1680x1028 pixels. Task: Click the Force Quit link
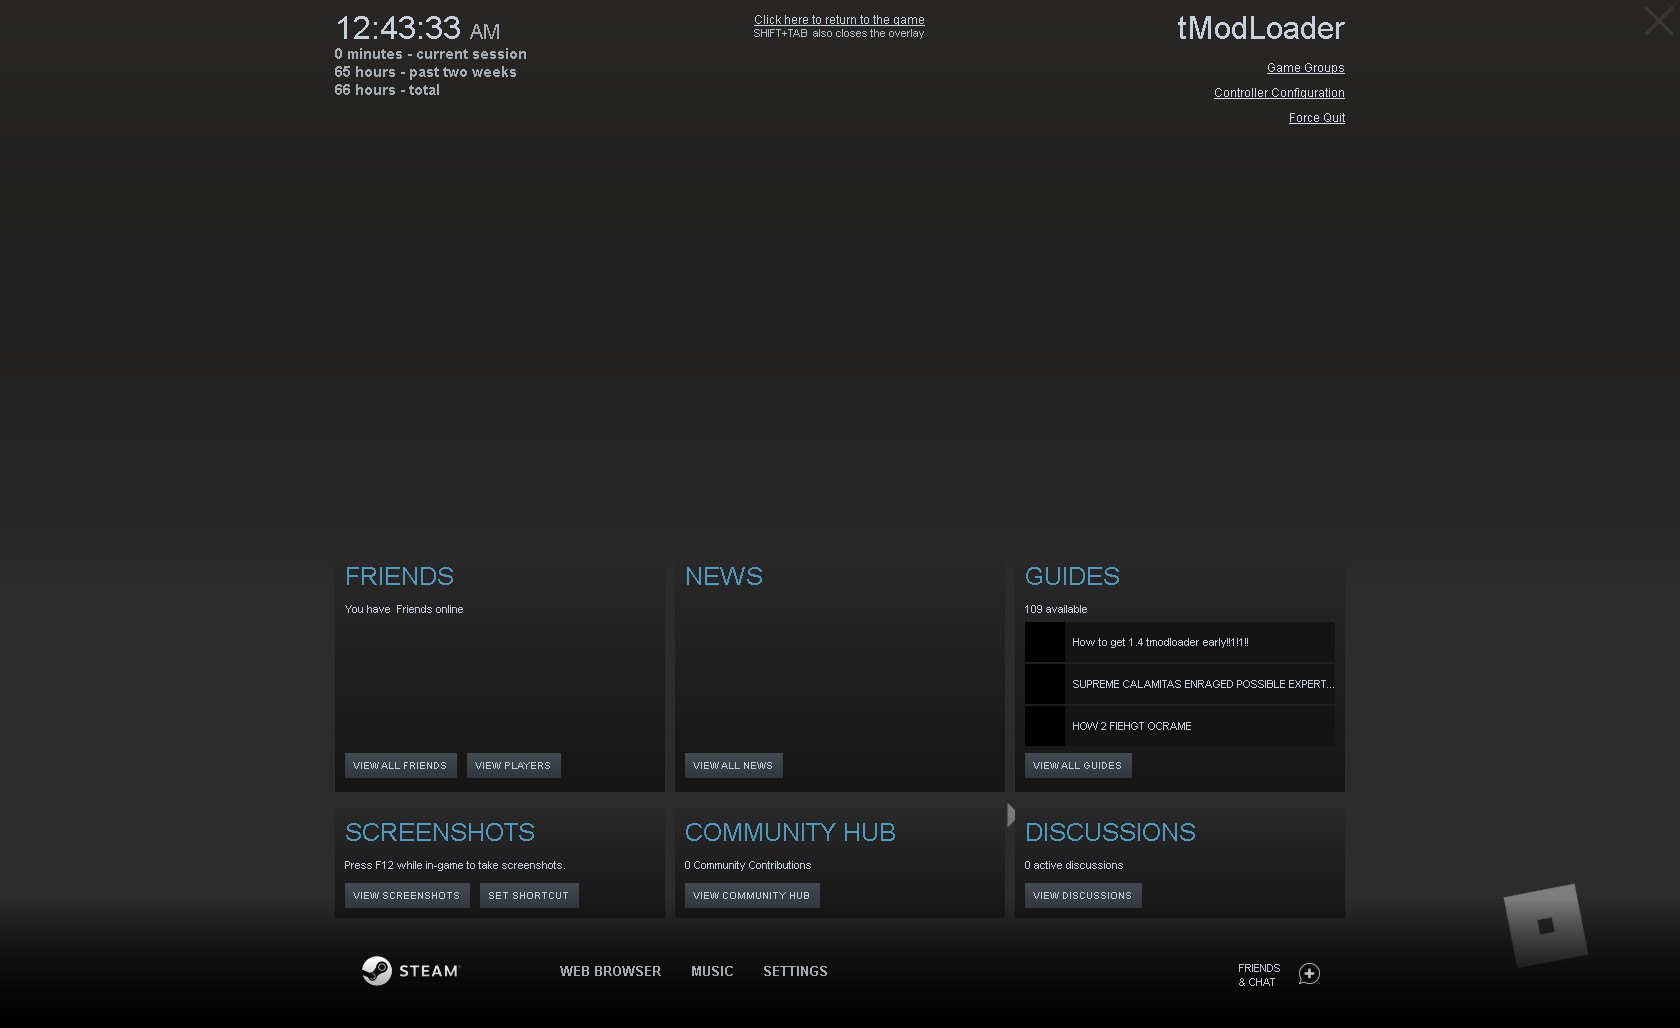click(x=1316, y=118)
